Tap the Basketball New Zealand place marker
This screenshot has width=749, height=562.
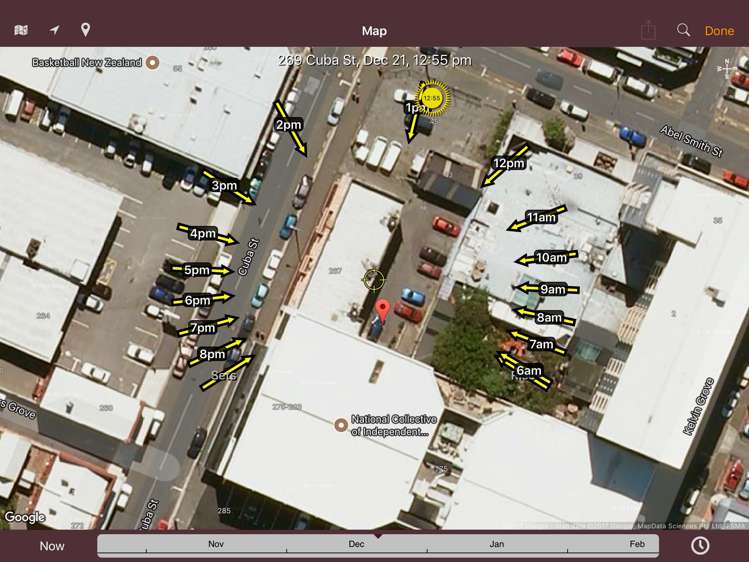152,63
